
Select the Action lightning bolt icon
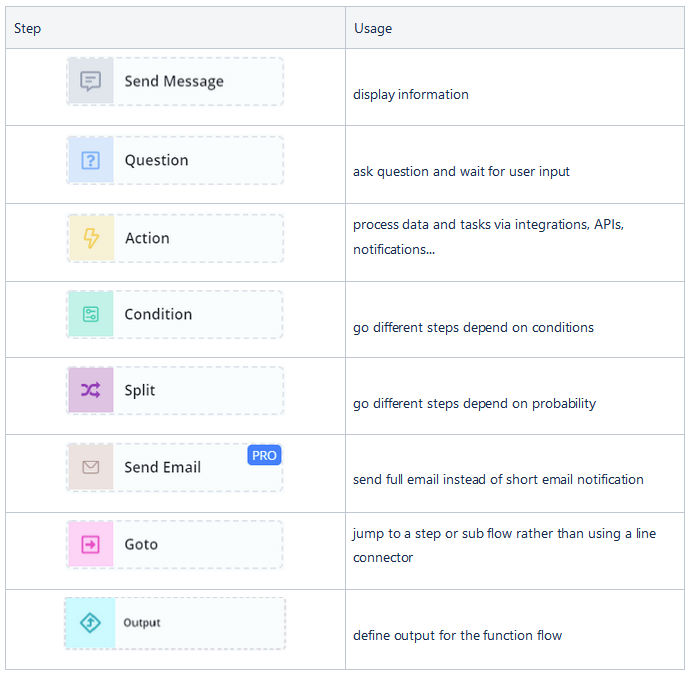(x=91, y=238)
